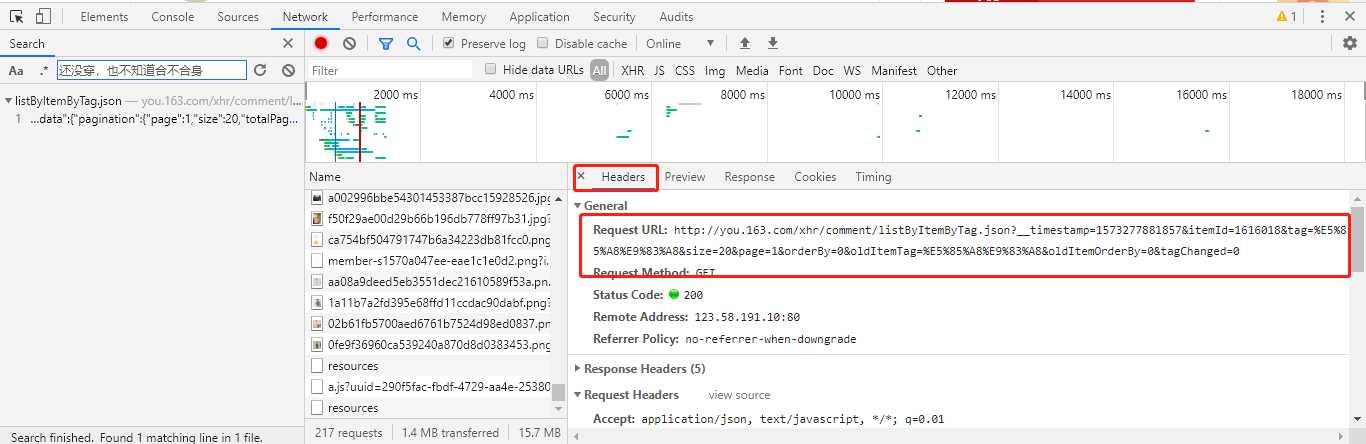Open the Response detail tab
The height and width of the screenshot is (444, 1366).
(x=750, y=177)
